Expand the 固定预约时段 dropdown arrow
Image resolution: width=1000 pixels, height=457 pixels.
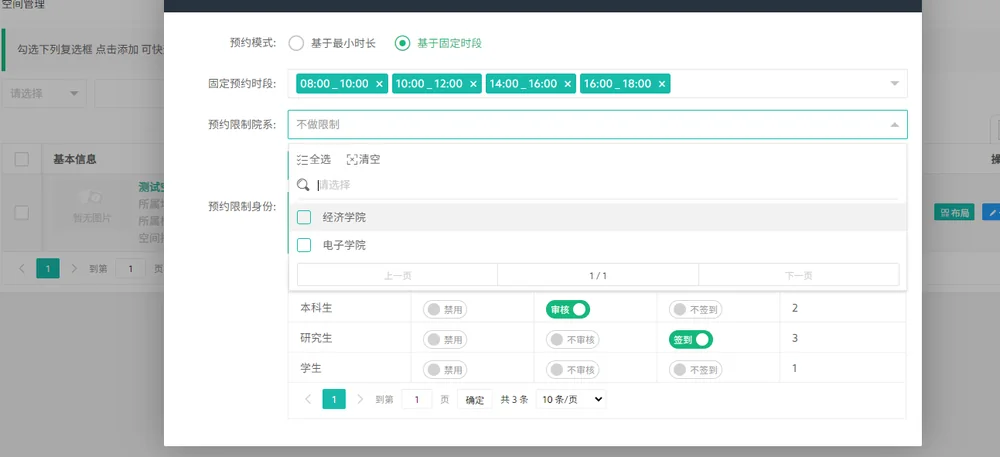tap(895, 83)
